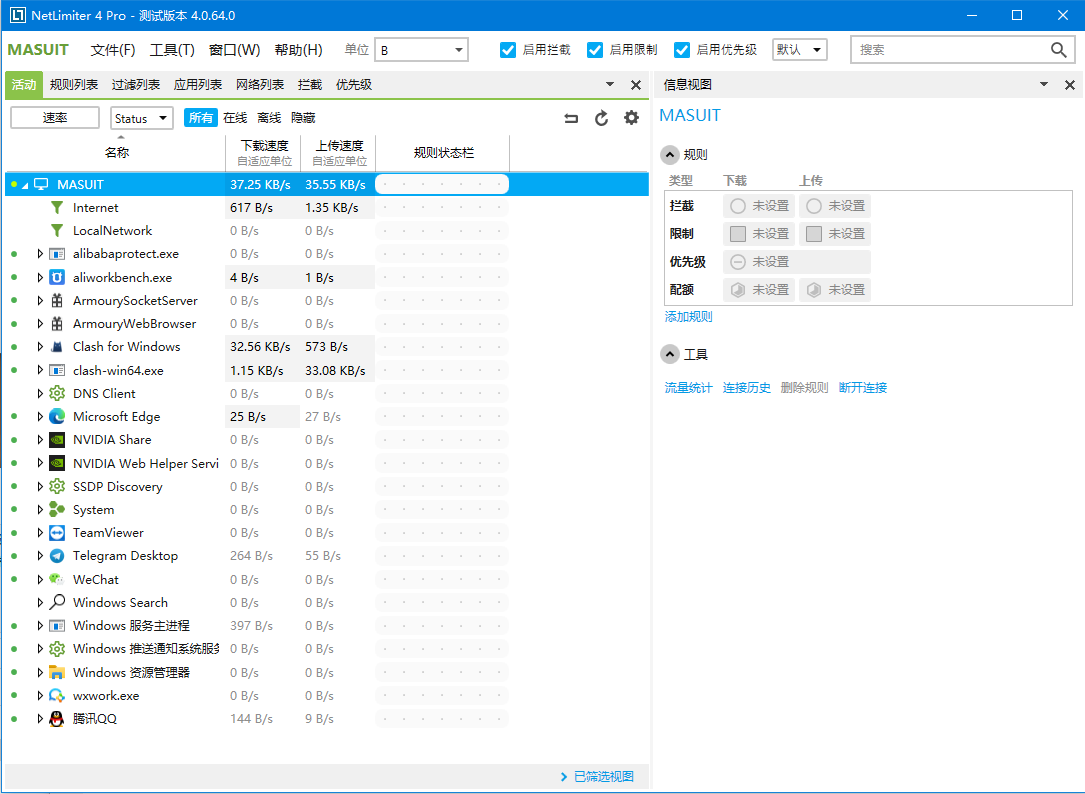The width and height of the screenshot is (1085, 794).
Task: Toggle the 启用优先级 checkbox
Action: pos(682,50)
